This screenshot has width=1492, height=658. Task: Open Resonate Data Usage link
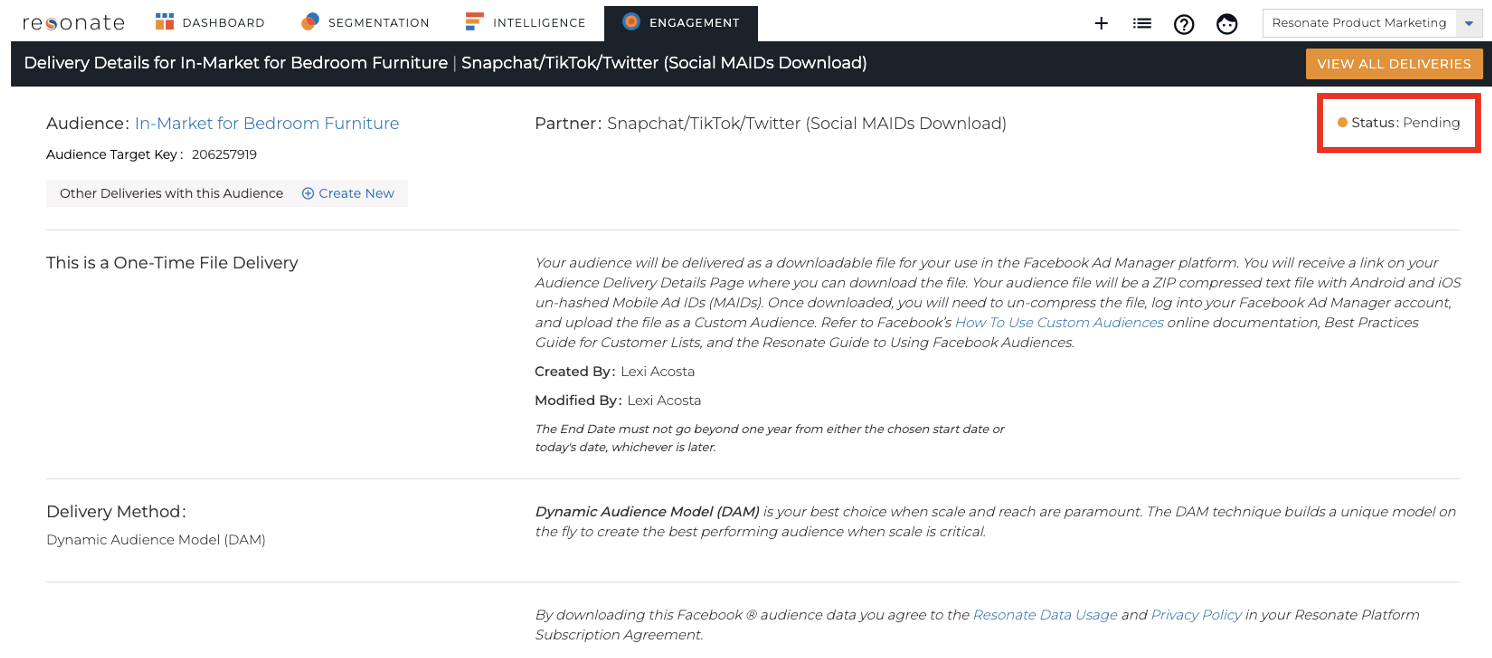[1045, 615]
